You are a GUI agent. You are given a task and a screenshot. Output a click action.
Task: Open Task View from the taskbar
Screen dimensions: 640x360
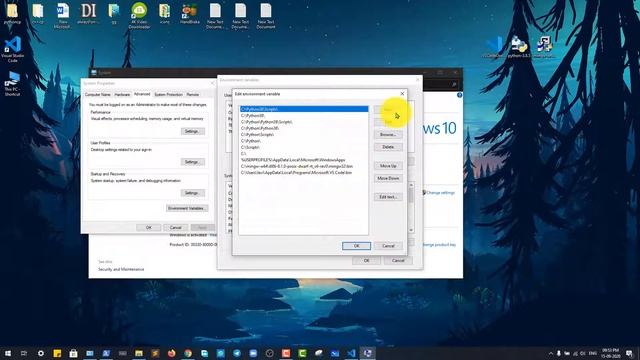pos(24,353)
